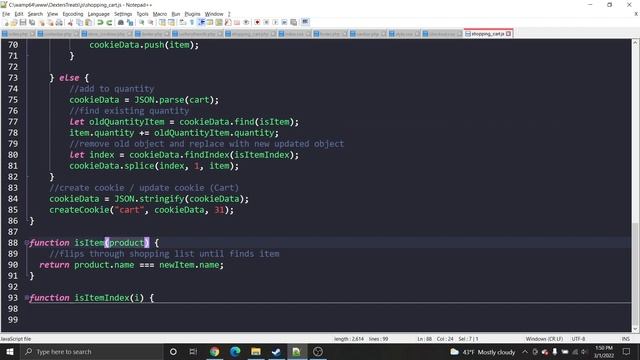Open the Language menu
640x360 pixels.
point(98,14)
